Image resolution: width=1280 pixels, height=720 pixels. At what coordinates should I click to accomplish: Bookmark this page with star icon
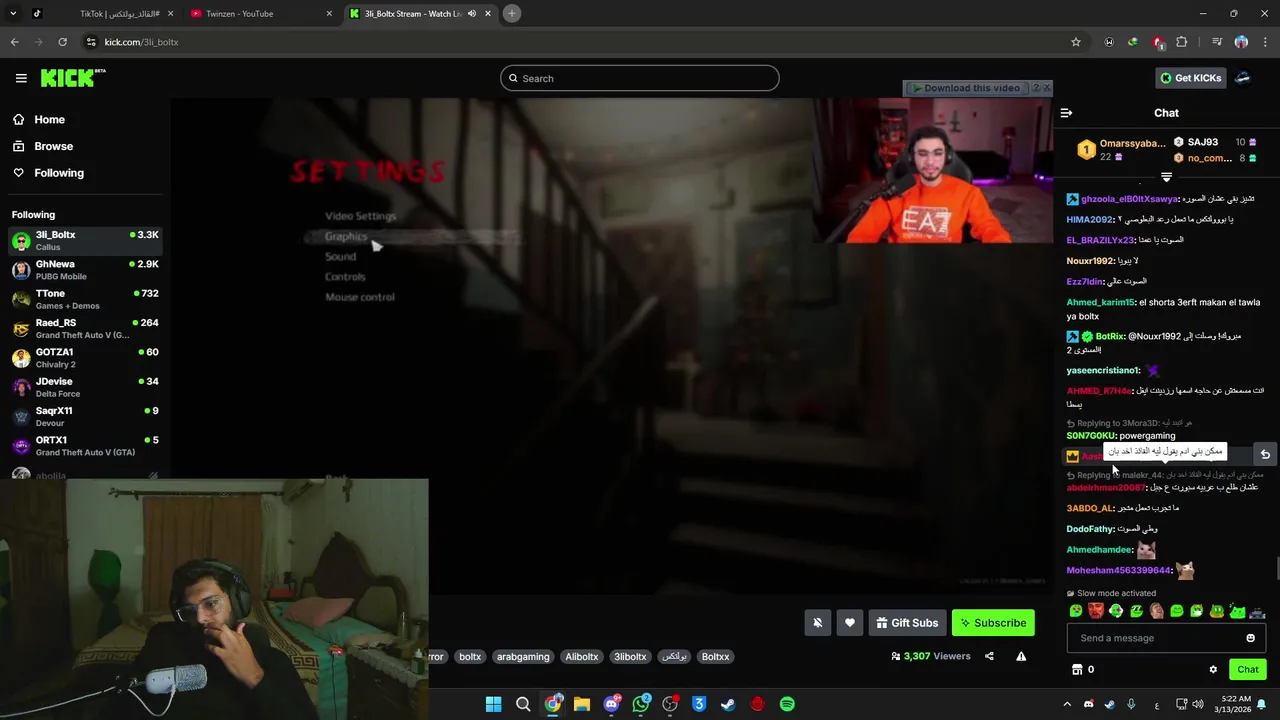click(x=1076, y=42)
